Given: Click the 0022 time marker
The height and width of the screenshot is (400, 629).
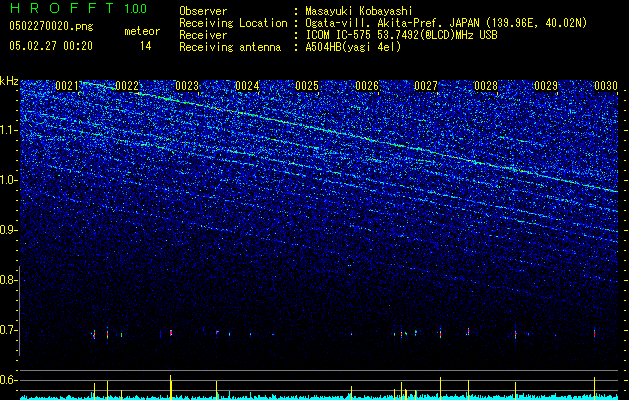Looking at the screenshot, I should [127, 86].
